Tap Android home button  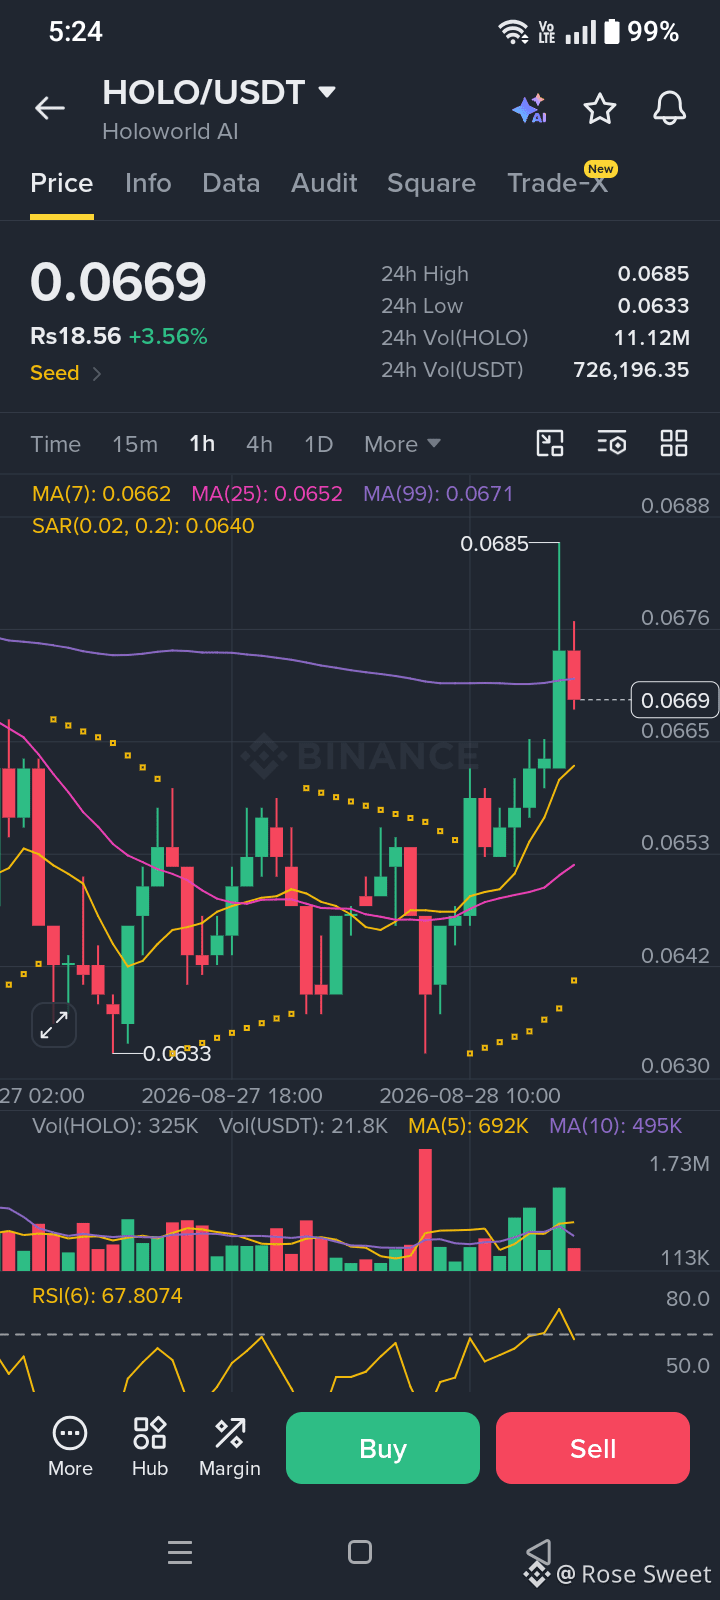coord(360,1552)
